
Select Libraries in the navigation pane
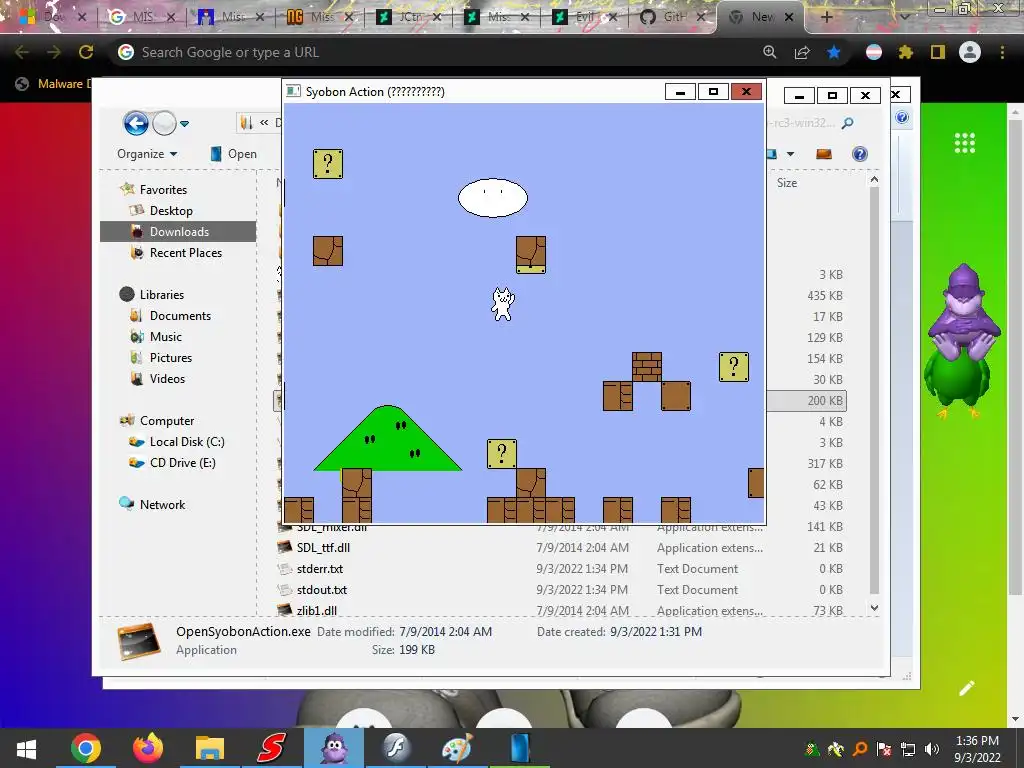coord(161,295)
